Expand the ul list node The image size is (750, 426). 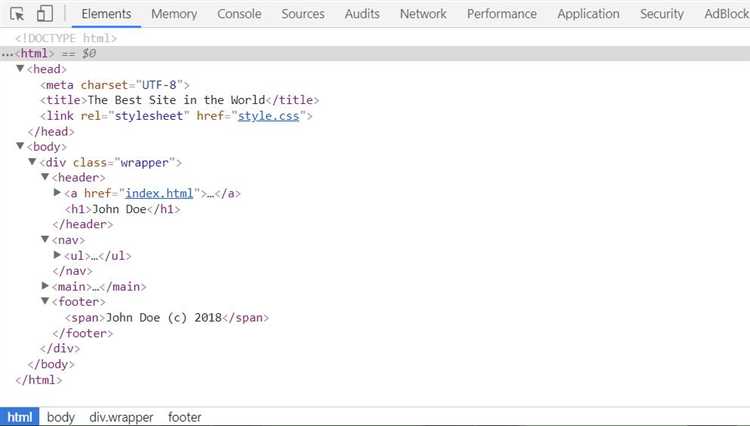[57, 256]
